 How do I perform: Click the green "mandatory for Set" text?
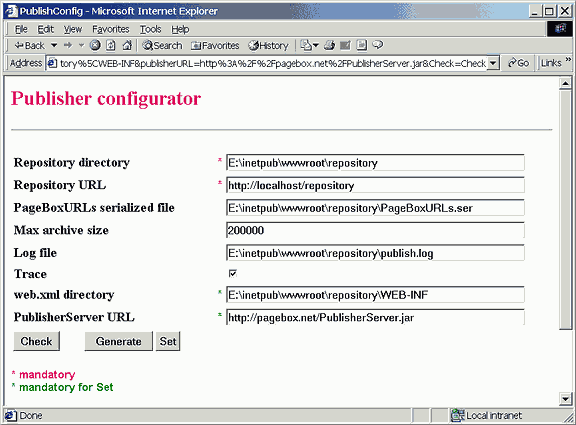tap(66, 387)
